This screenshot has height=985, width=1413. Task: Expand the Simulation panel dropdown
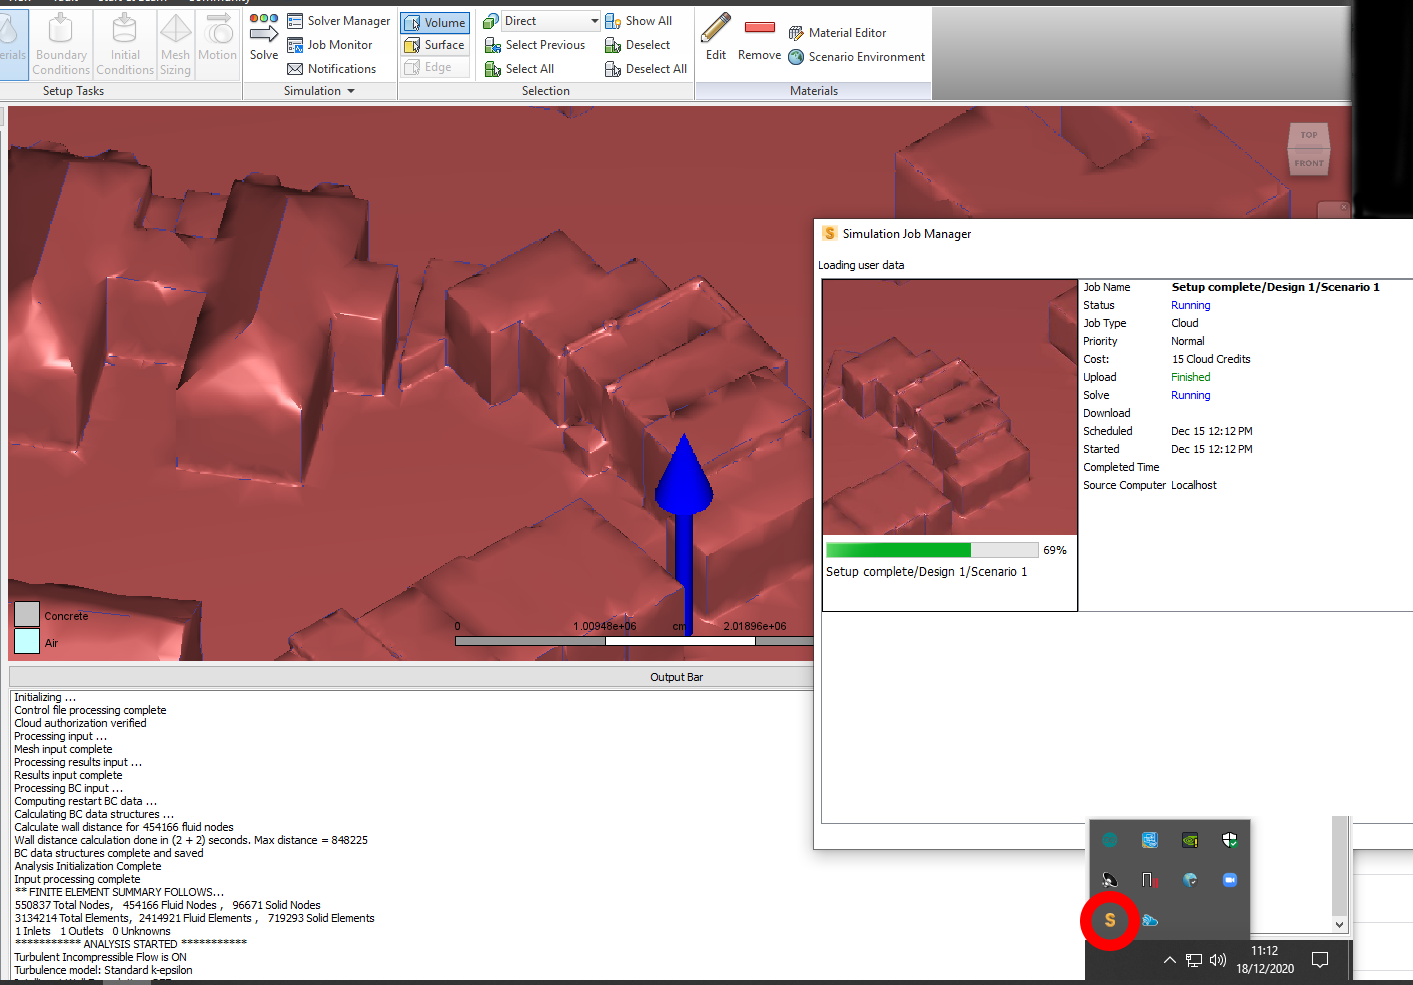pos(351,91)
